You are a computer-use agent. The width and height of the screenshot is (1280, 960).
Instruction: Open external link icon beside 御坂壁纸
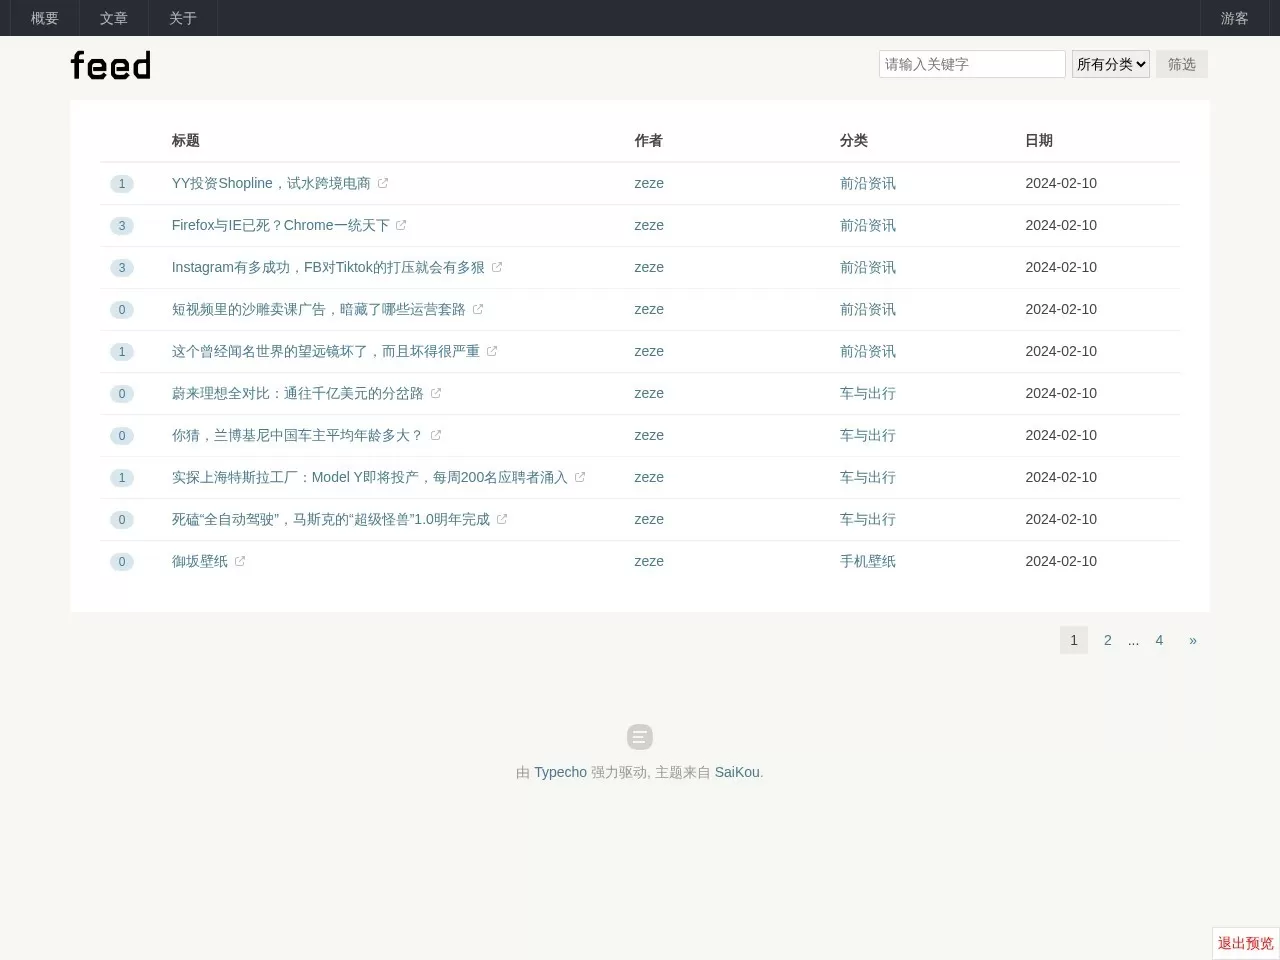pos(240,562)
